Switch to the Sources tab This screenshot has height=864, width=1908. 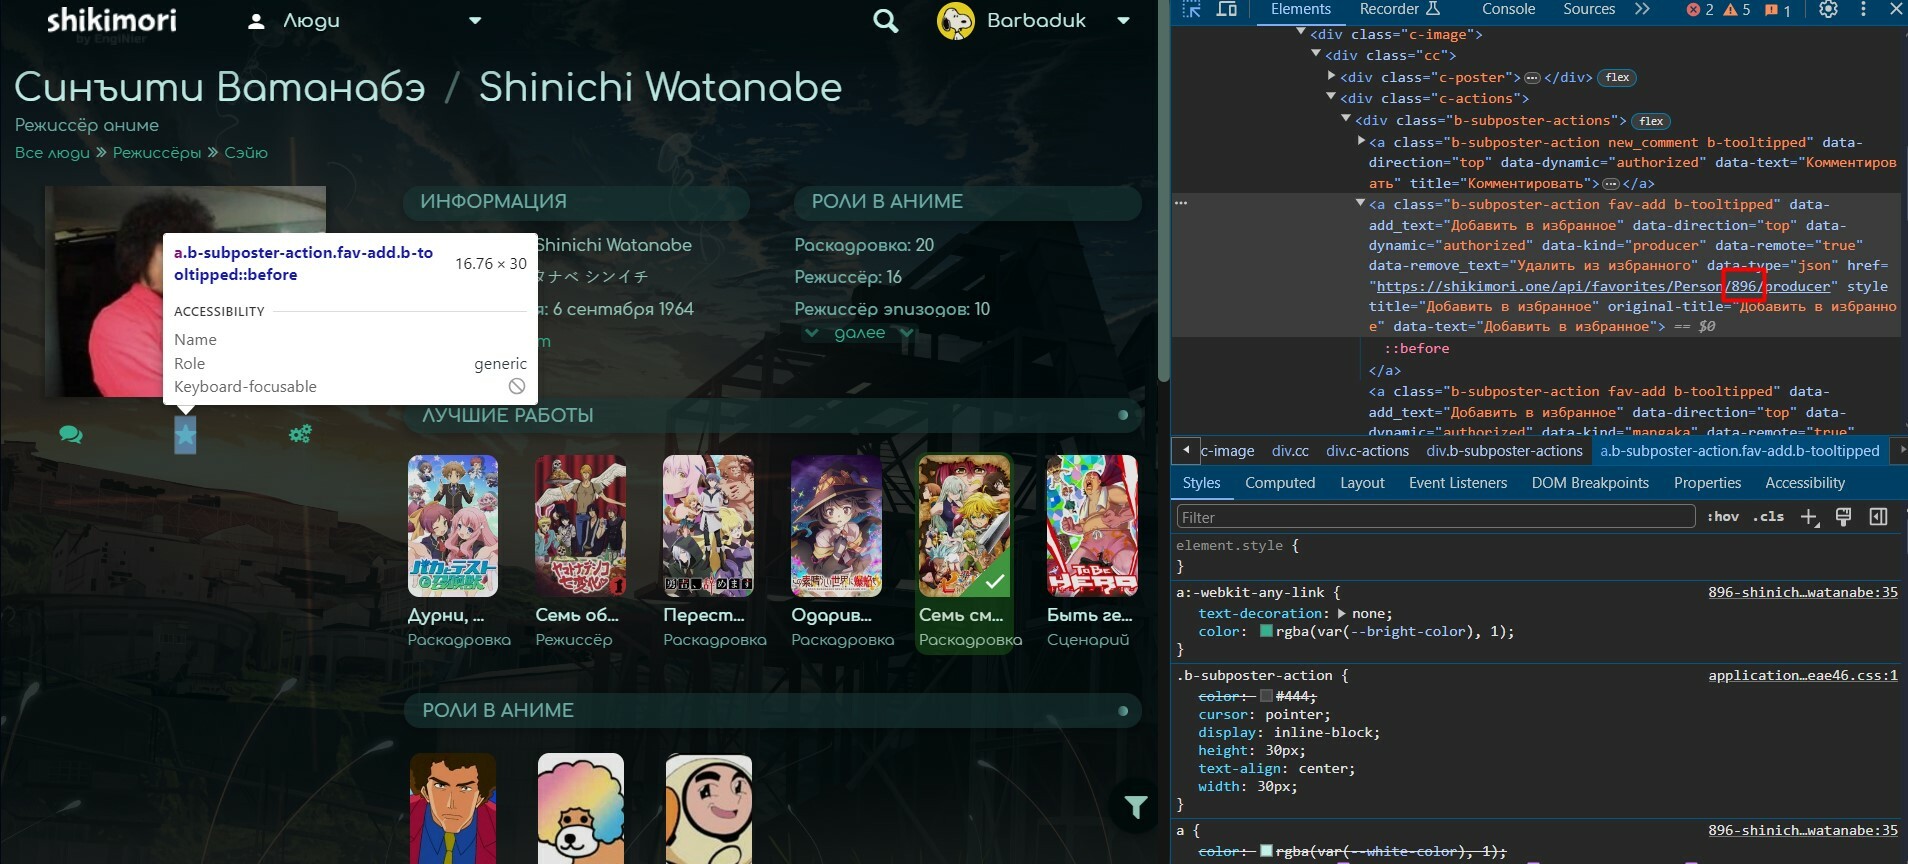[x=1589, y=9]
